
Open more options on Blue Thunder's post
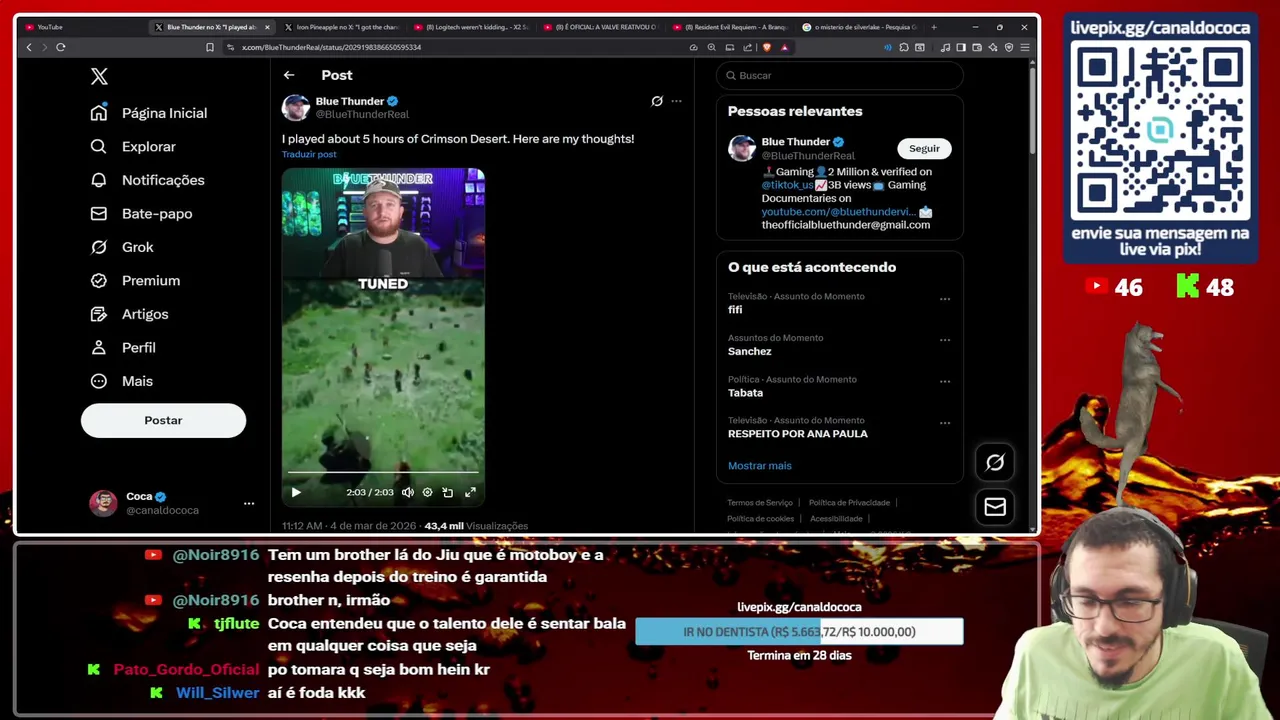(677, 101)
